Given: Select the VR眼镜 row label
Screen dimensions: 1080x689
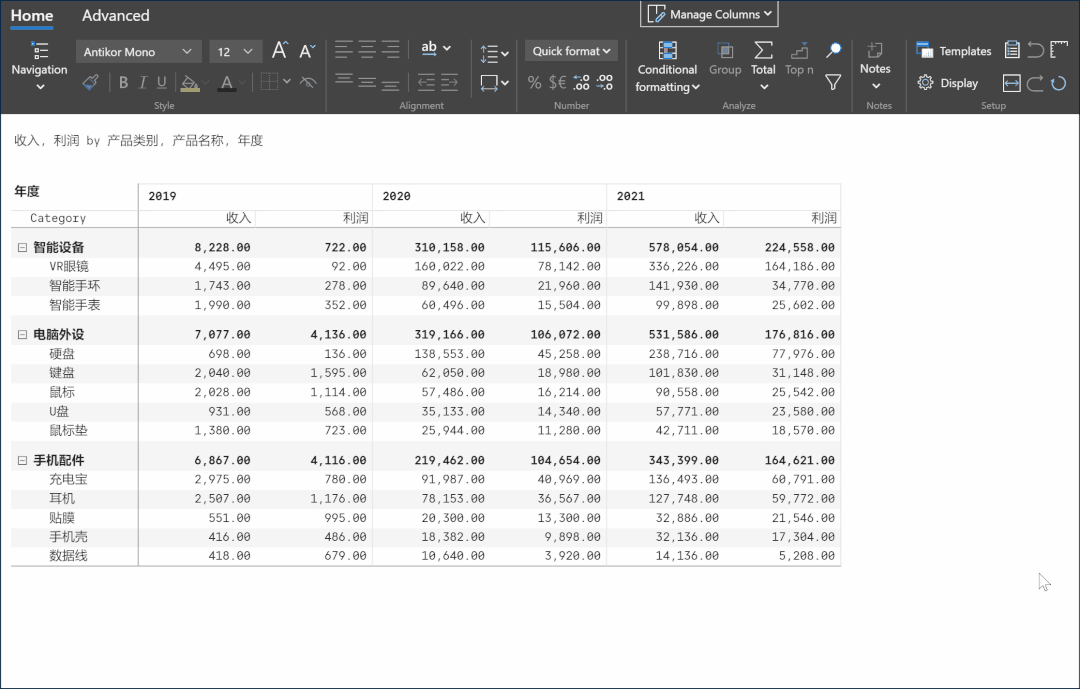Looking at the screenshot, I should (69, 267).
